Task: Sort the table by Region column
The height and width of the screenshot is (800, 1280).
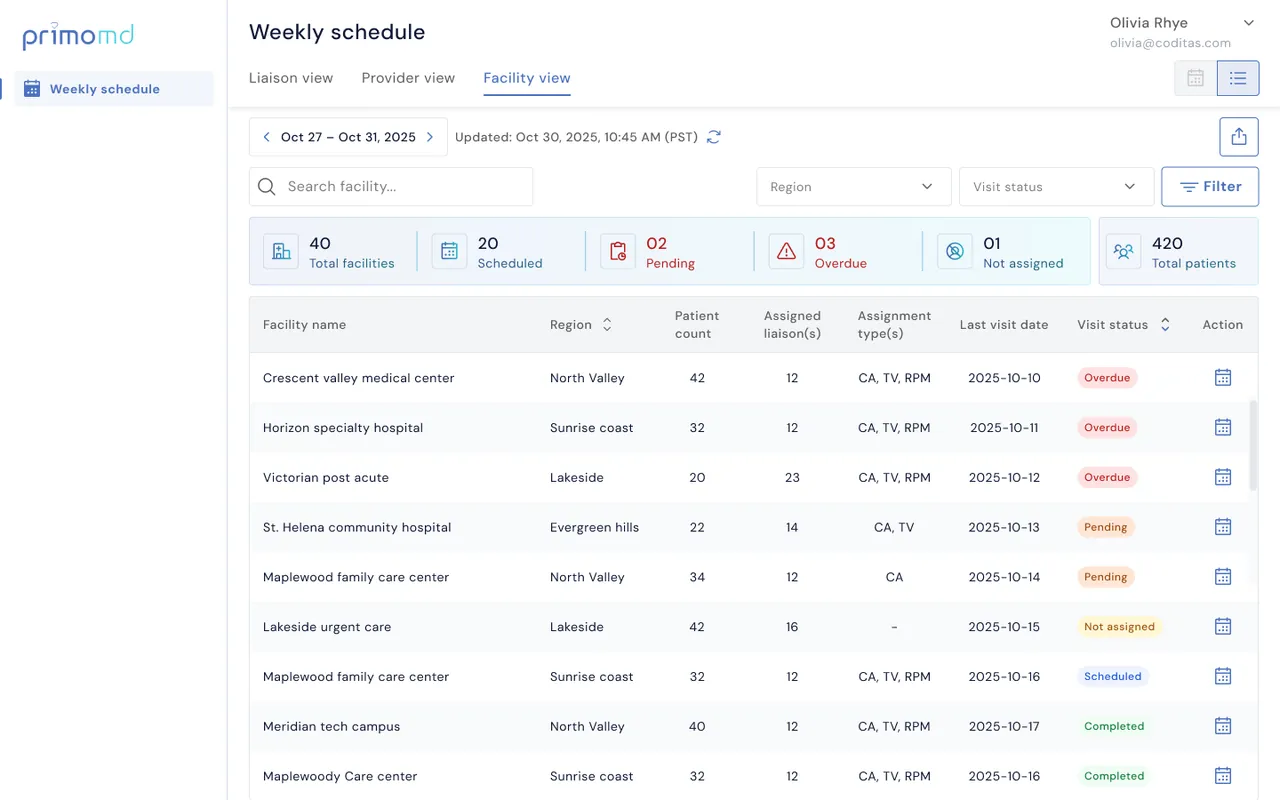Action: pyautogui.click(x=606, y=325)
